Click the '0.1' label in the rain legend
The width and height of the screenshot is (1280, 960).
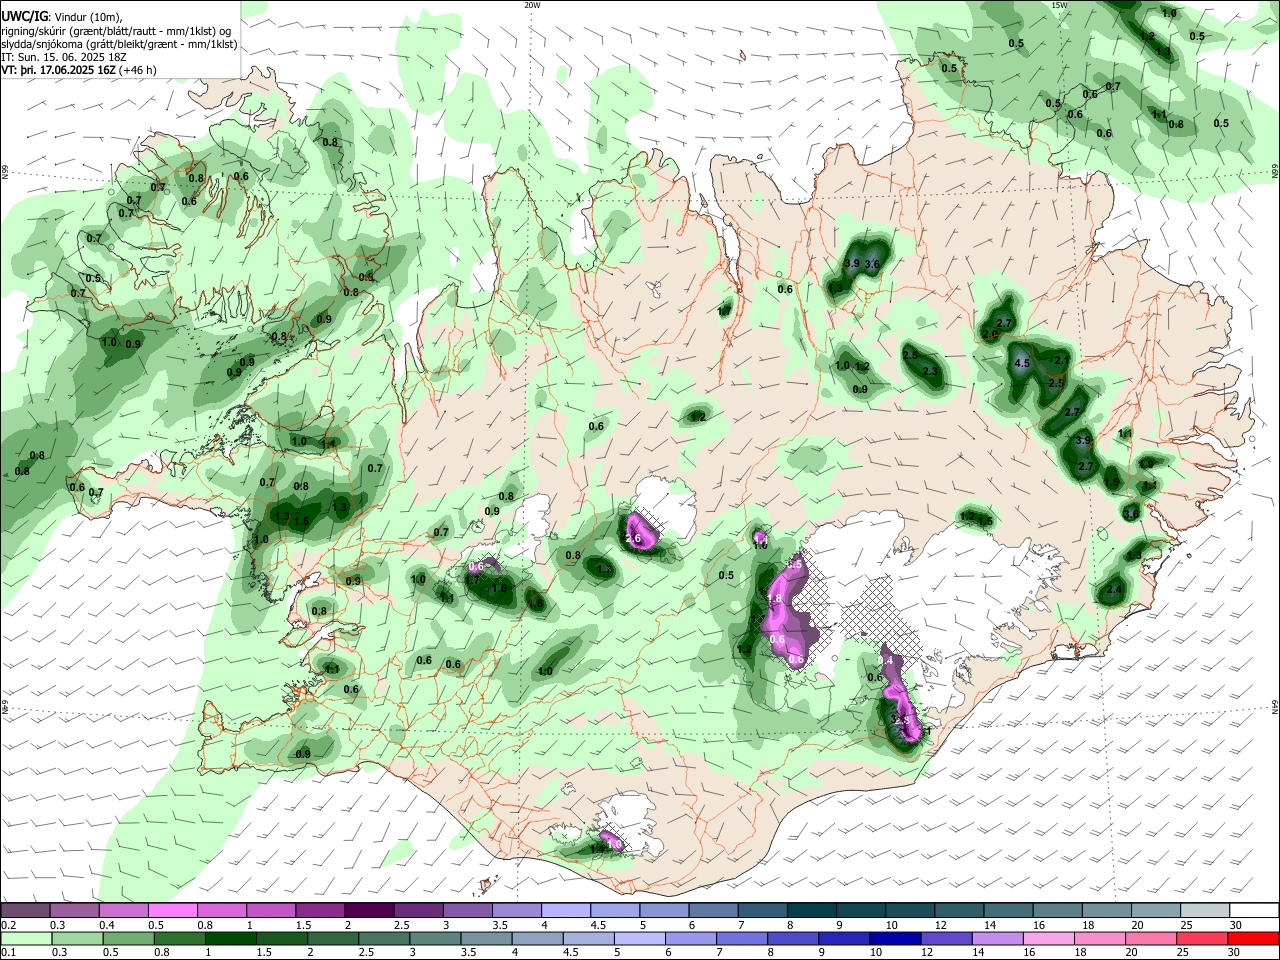[x=8, y=952]
